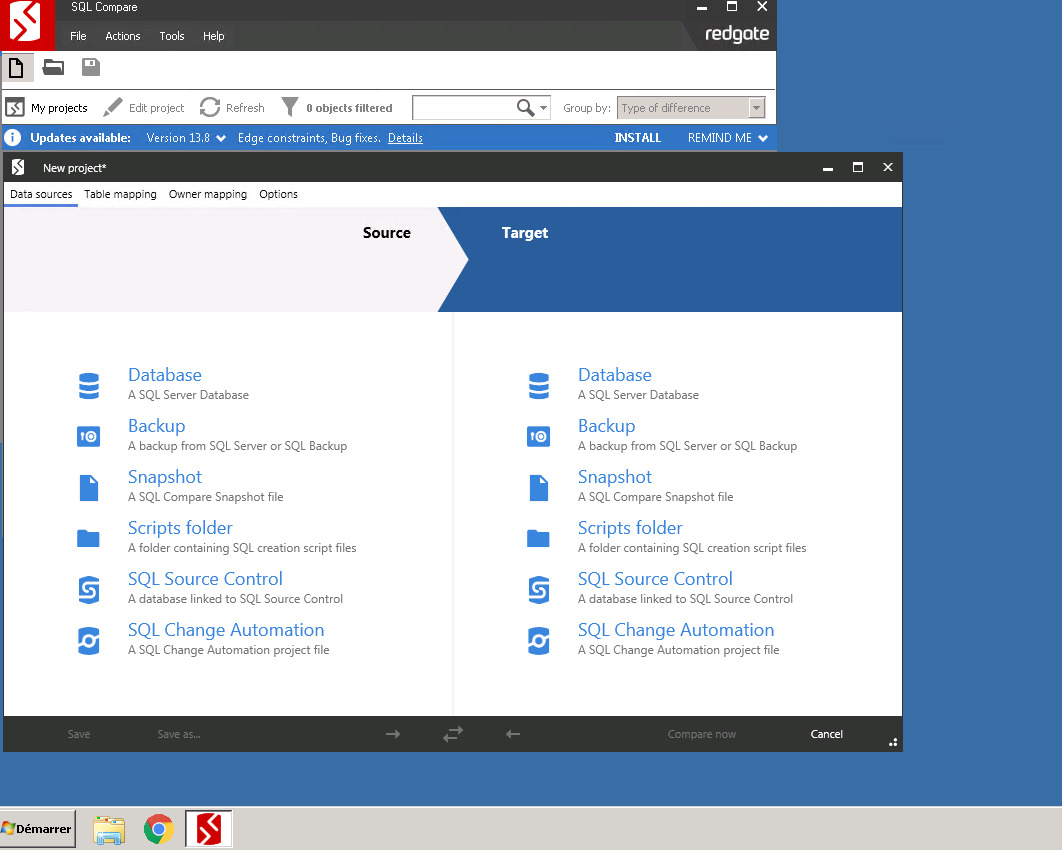Open the Démarrer start button
Viewport: 1062px width, 850px height.
(x=38, y=828)
